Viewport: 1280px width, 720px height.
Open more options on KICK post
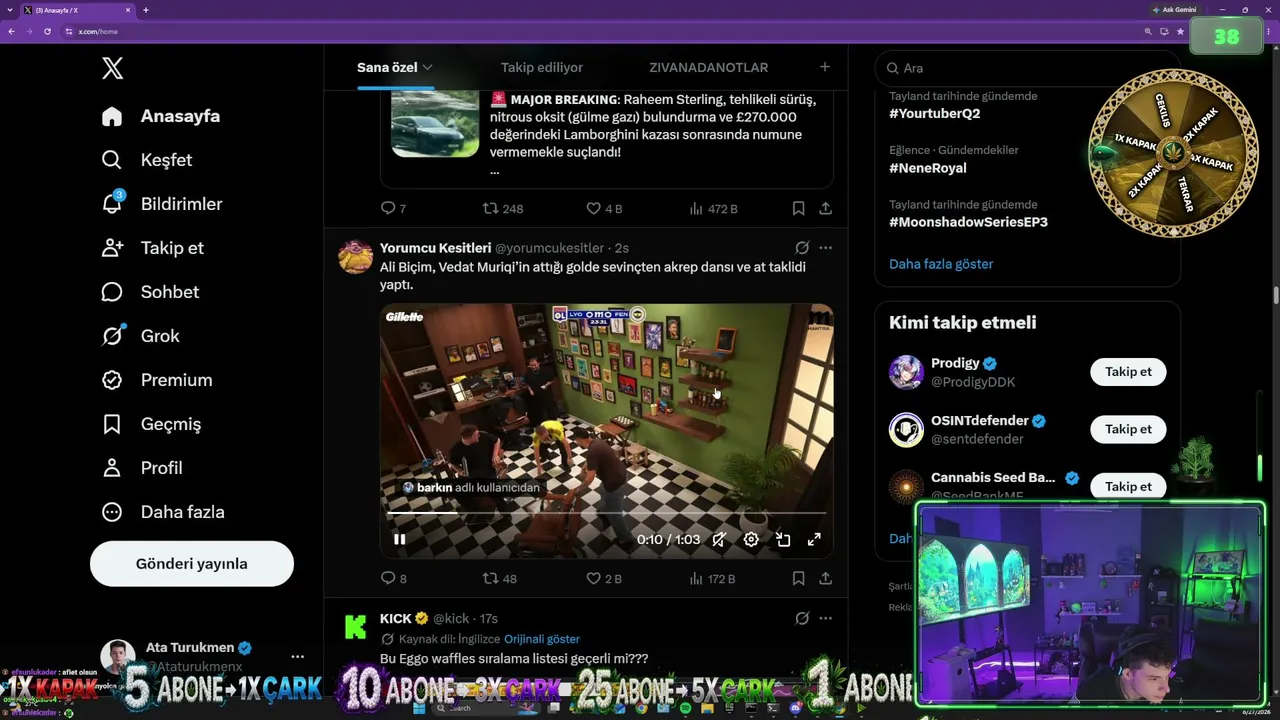(x=825, y=618)
